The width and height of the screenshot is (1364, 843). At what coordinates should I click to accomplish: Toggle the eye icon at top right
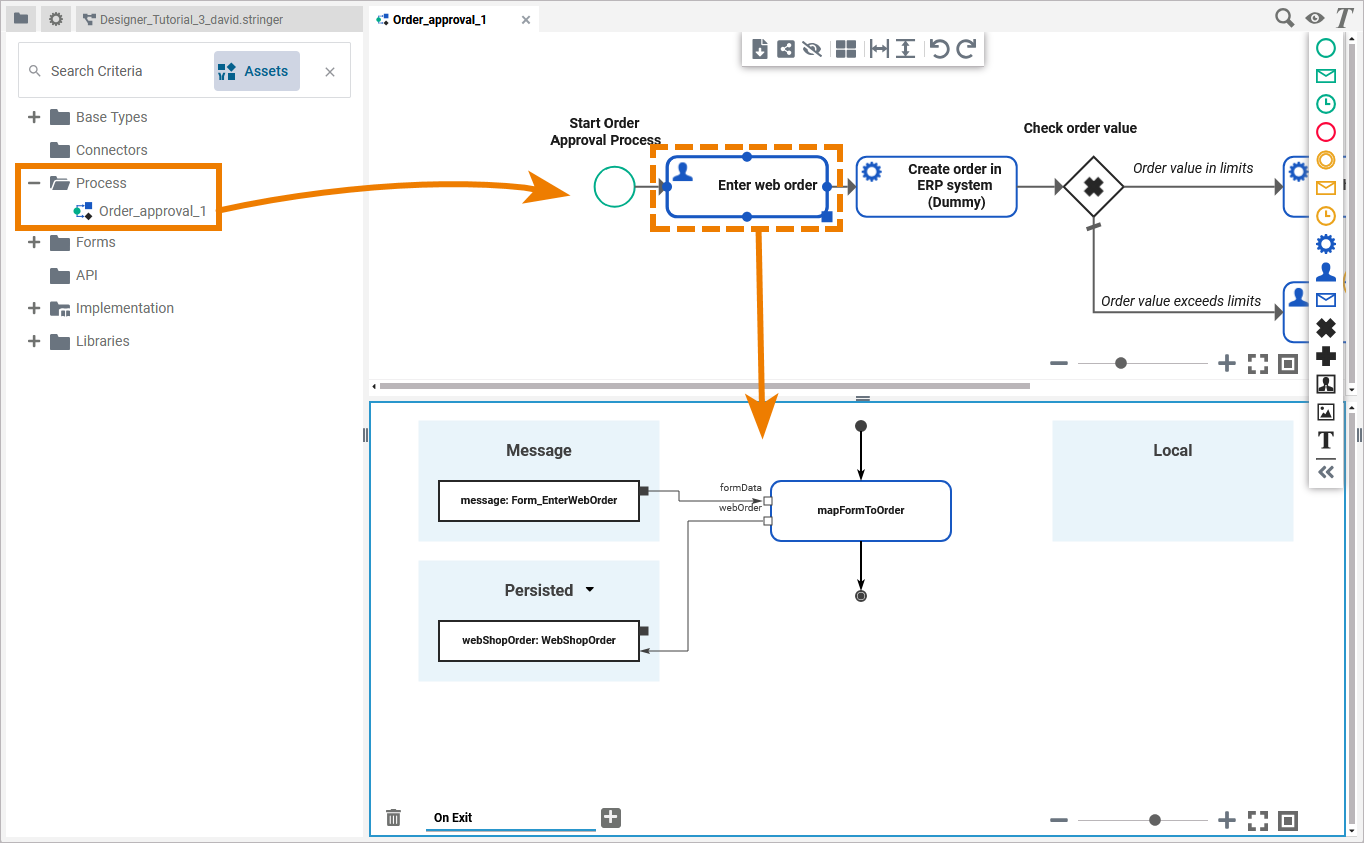click(x=1314, y=18)
